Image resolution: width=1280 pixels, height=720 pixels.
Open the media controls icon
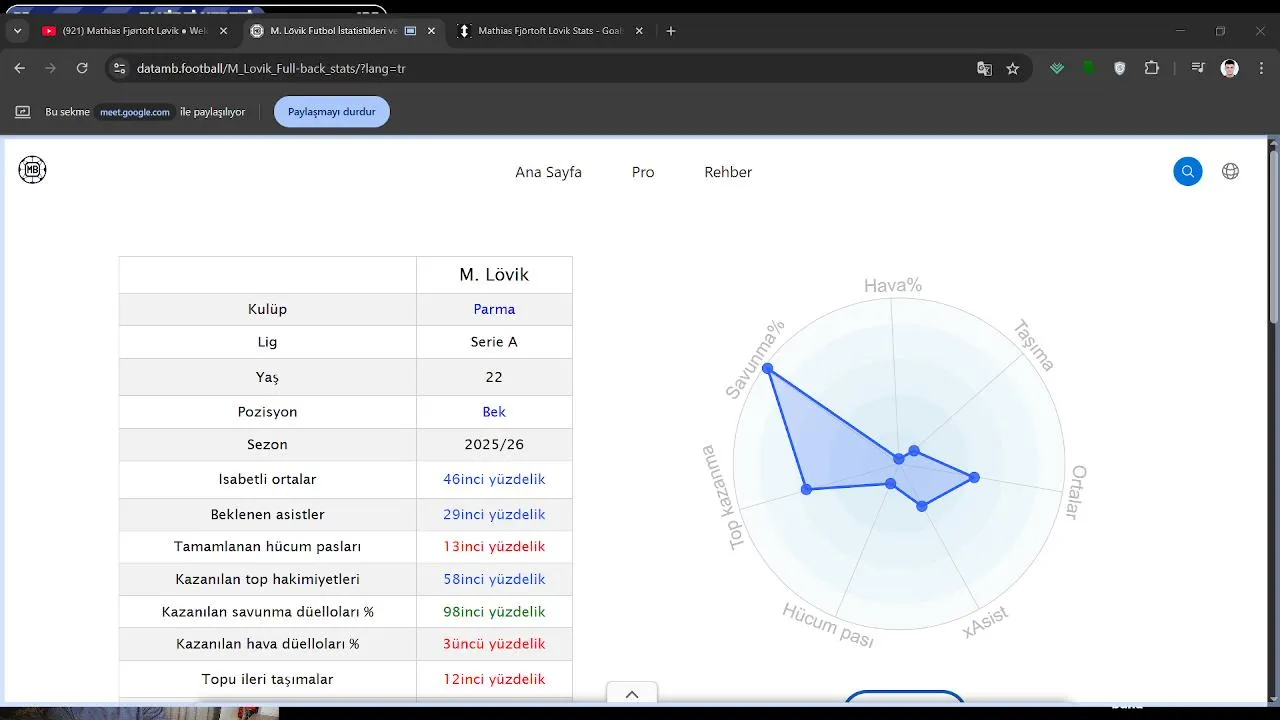click(x=1198, y=68)
